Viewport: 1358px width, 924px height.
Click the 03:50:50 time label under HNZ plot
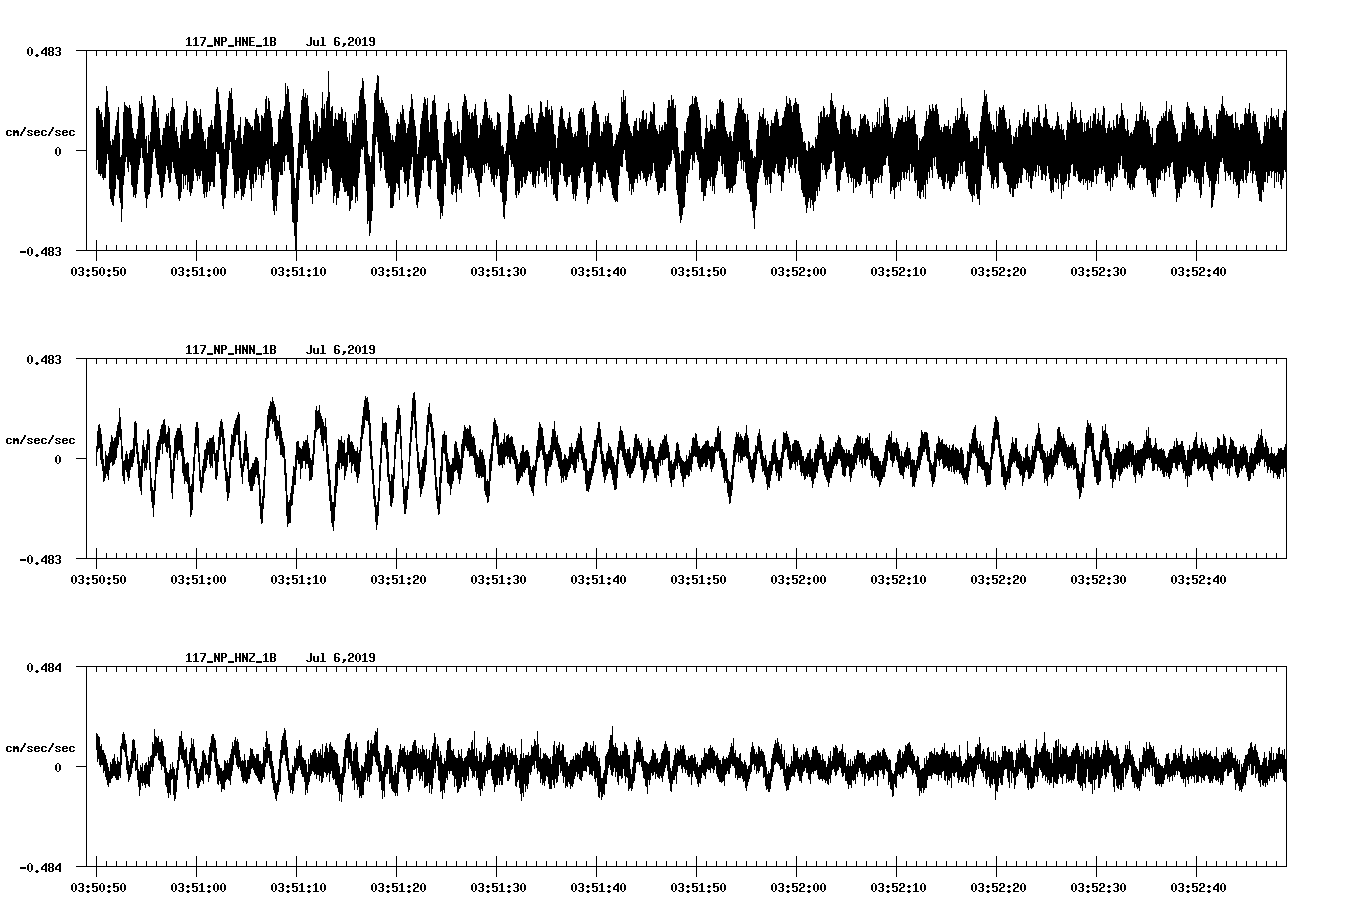point(98,887)
